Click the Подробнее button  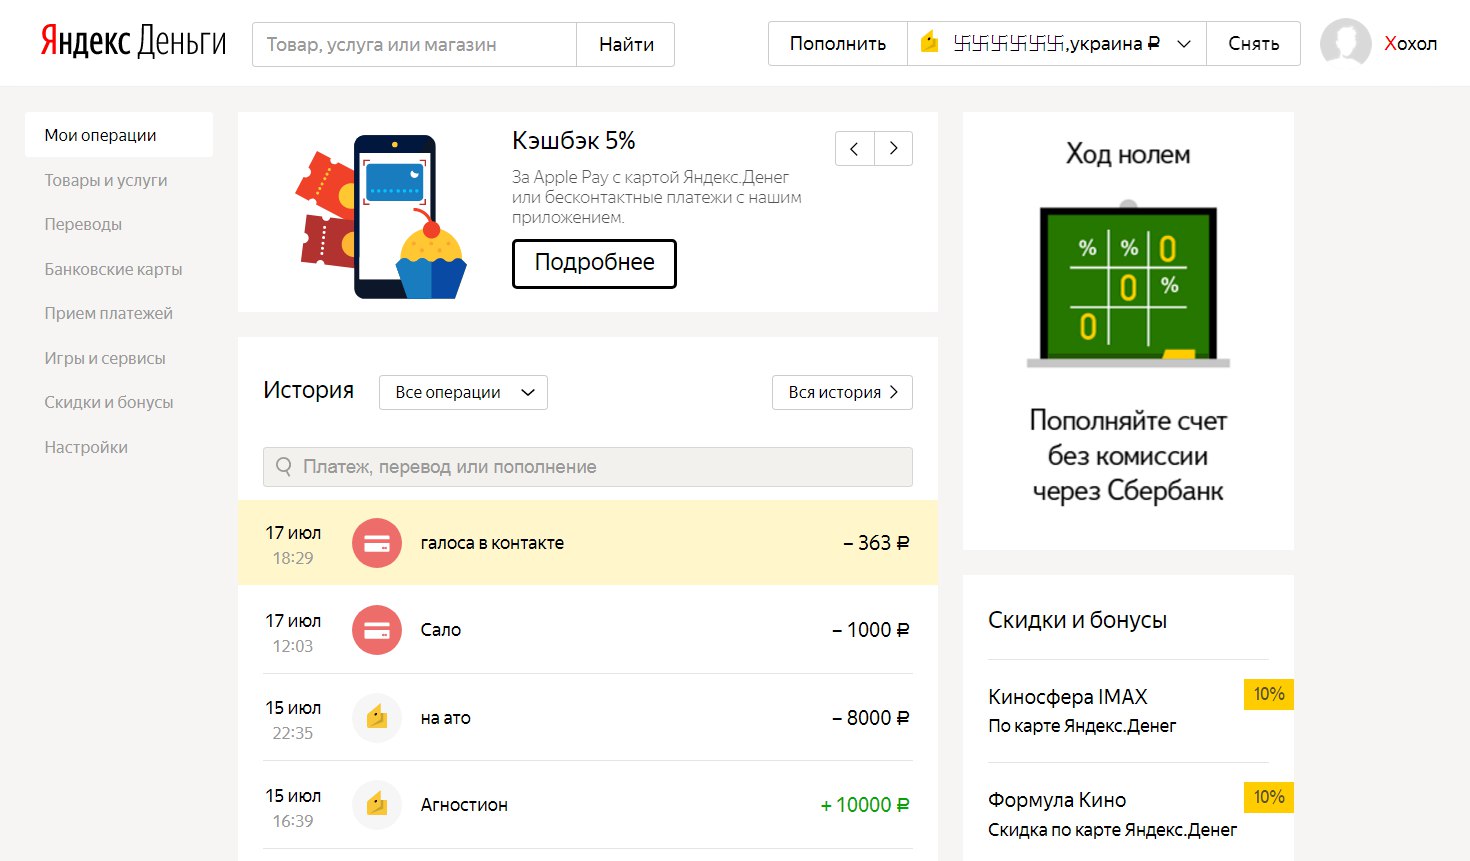[x=594, y=263]
